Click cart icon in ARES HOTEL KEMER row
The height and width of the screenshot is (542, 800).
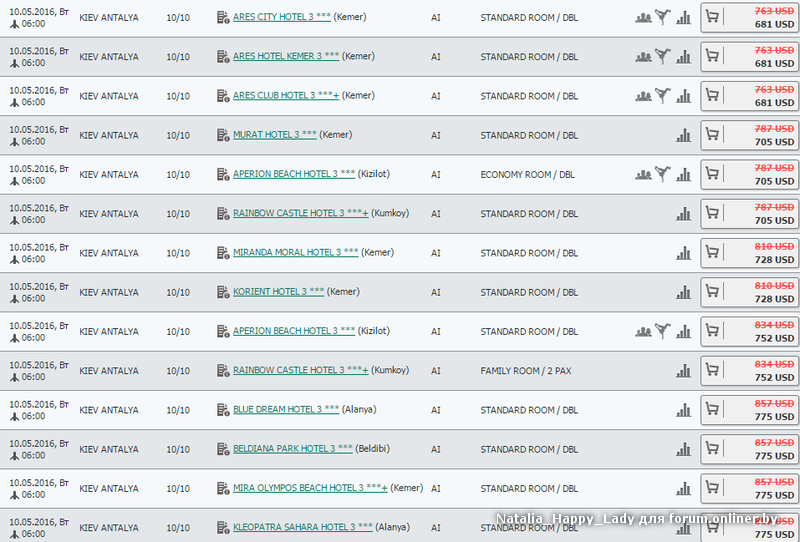712,56
